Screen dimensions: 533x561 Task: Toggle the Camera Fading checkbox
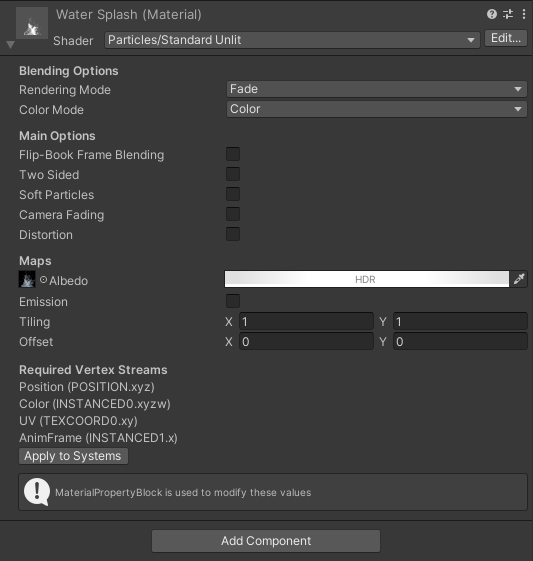233,214
